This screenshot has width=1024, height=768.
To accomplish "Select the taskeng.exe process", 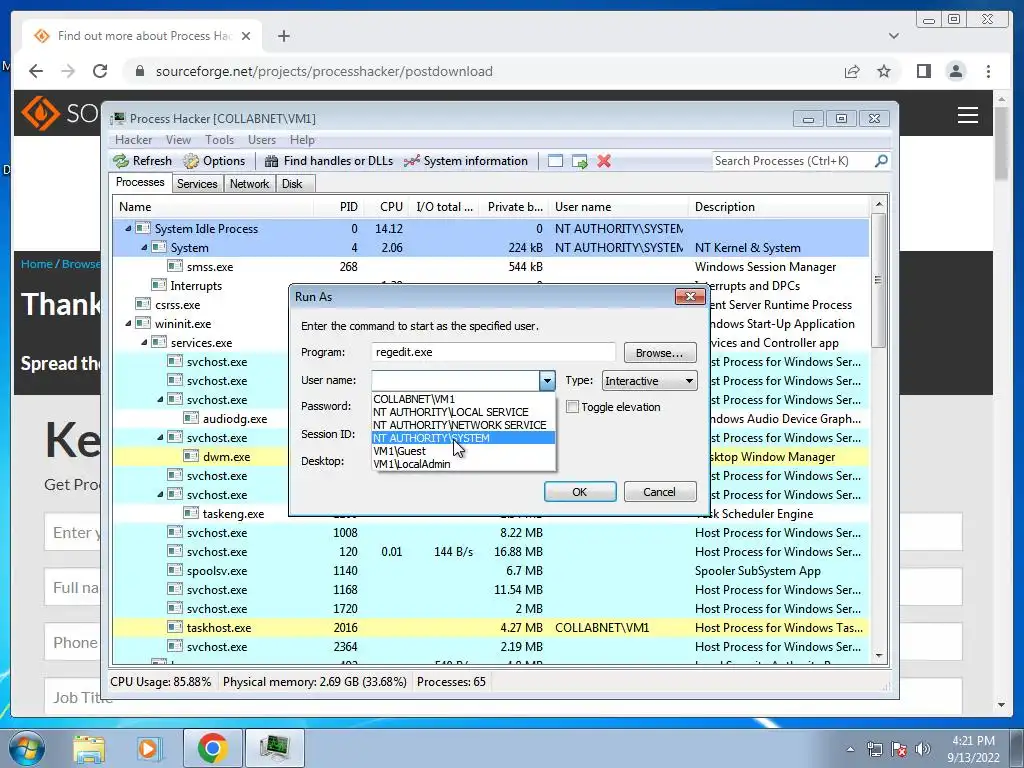I will tap(200, 514).
